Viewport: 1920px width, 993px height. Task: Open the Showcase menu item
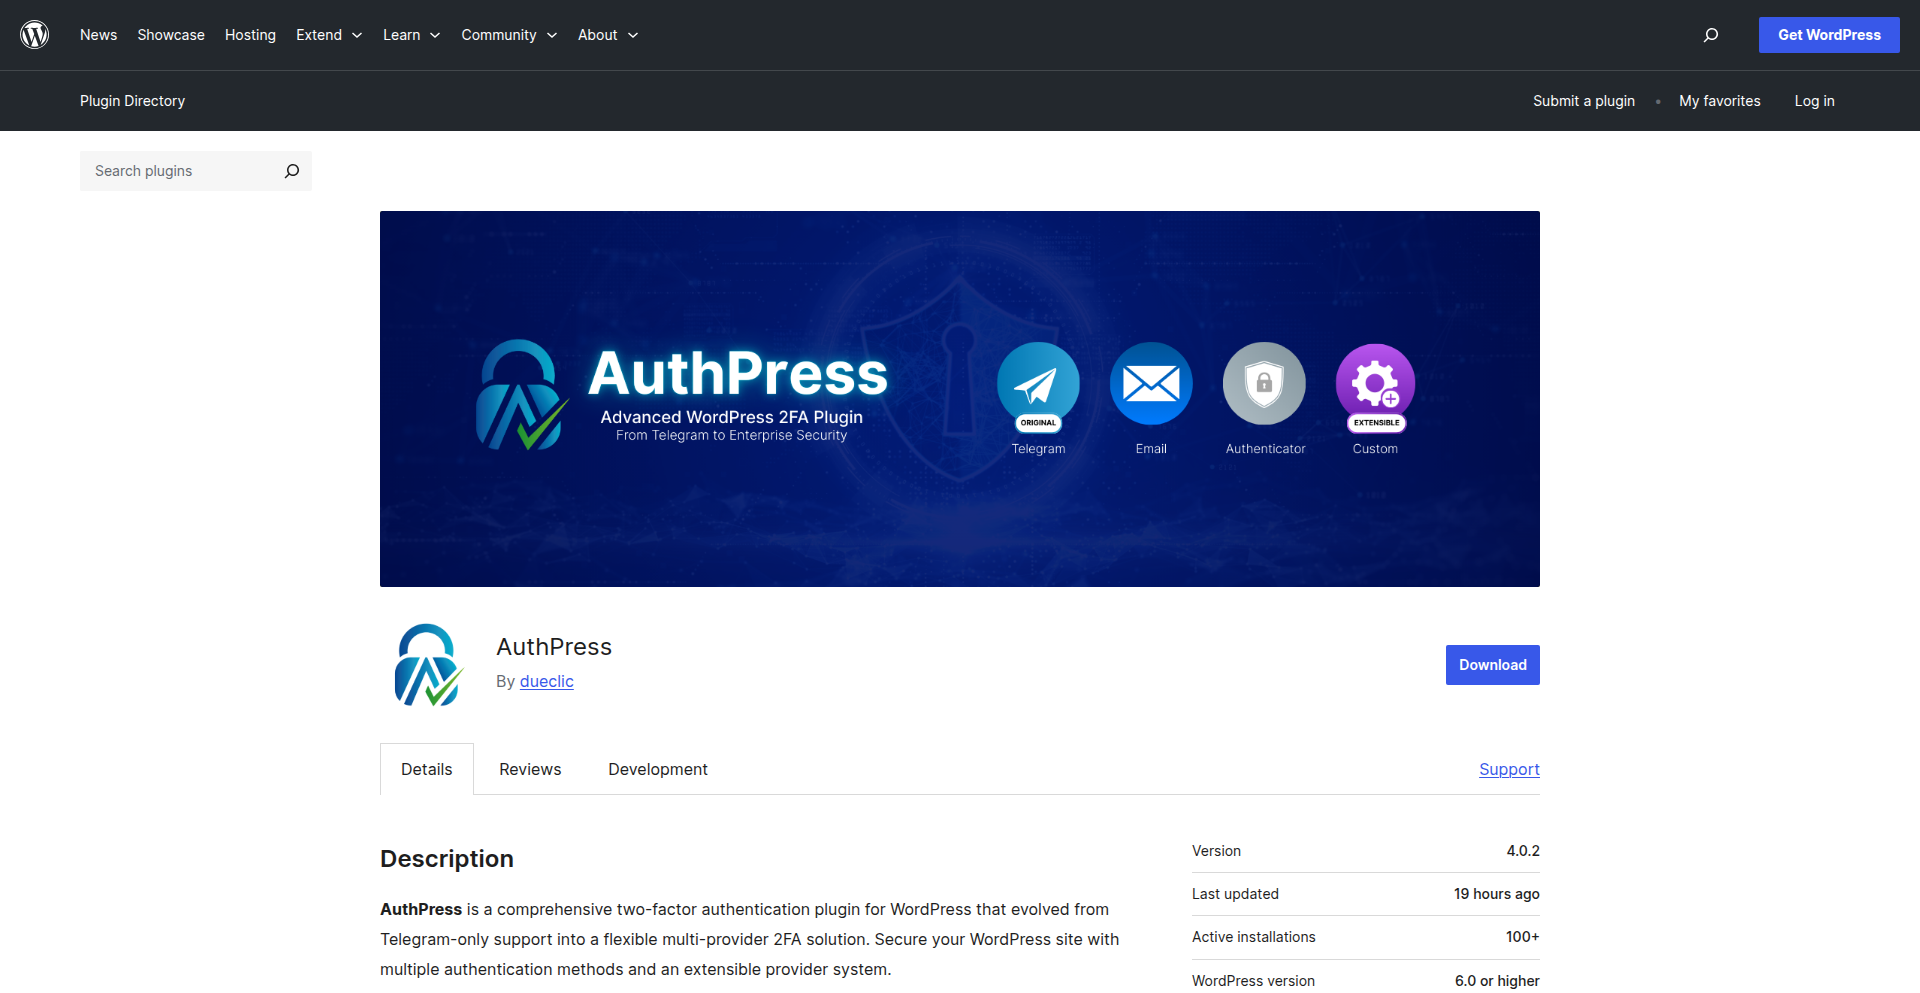point(171,35)
